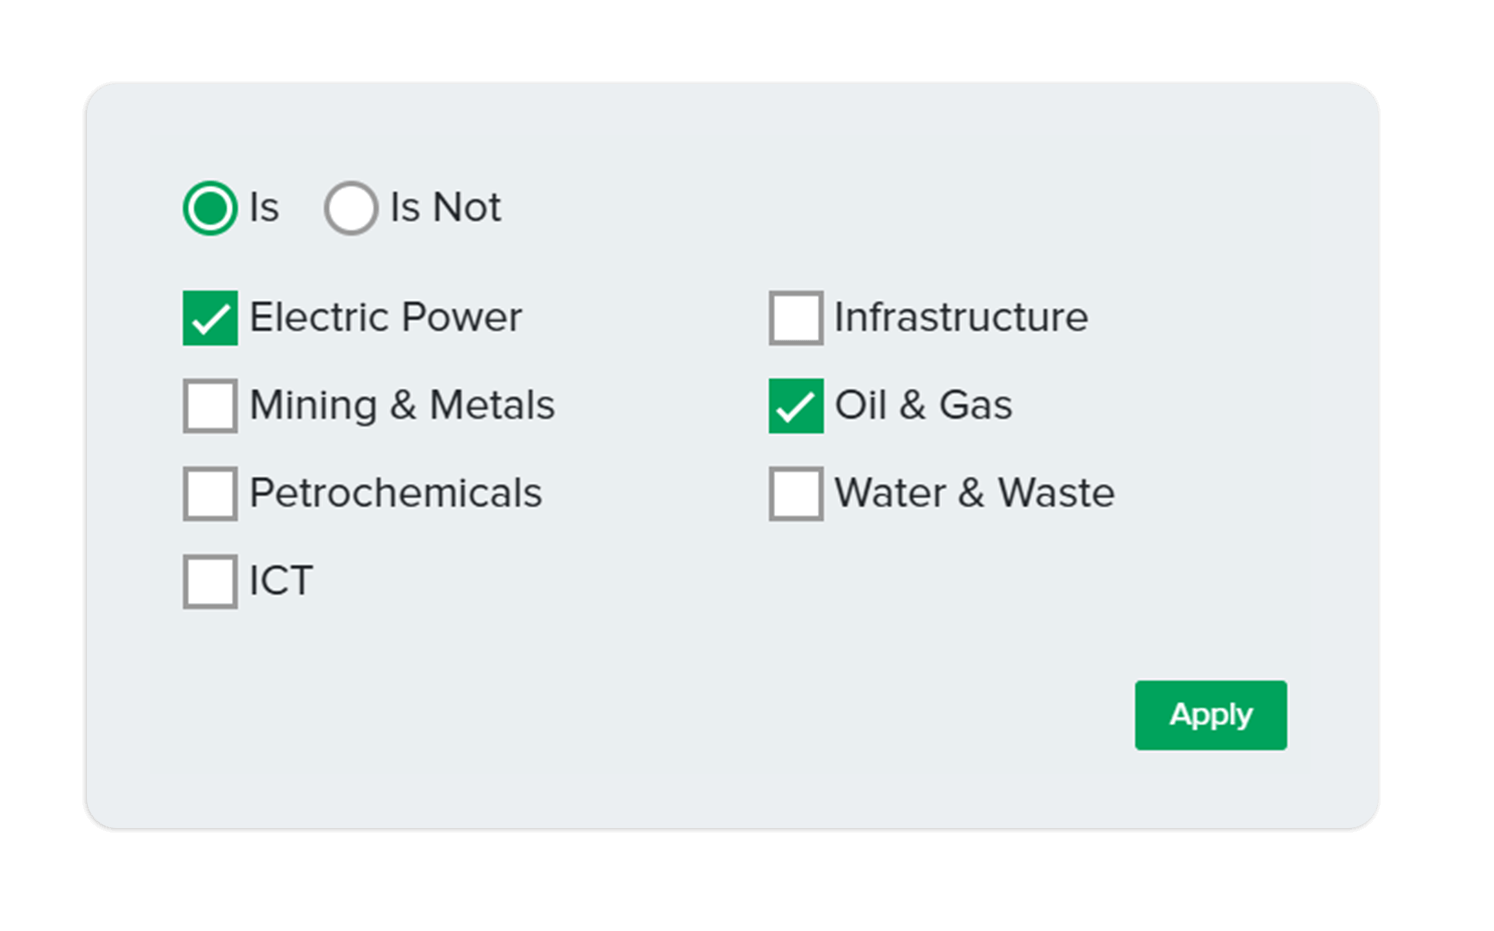Tick the Petrochemicals checkbox

(210, 494)
